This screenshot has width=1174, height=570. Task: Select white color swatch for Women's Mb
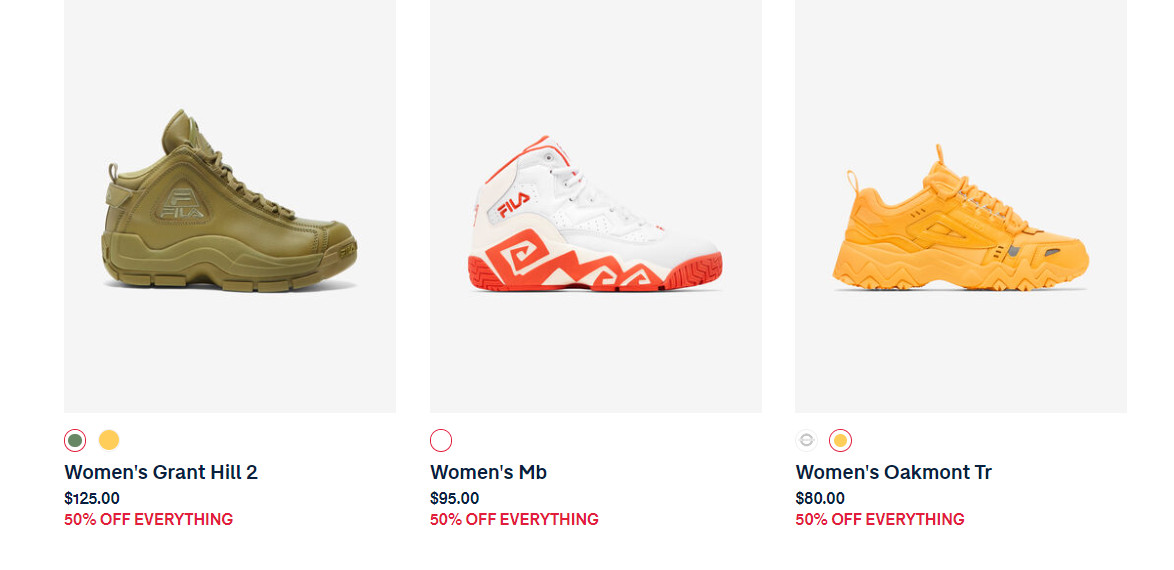pos(441,440)
